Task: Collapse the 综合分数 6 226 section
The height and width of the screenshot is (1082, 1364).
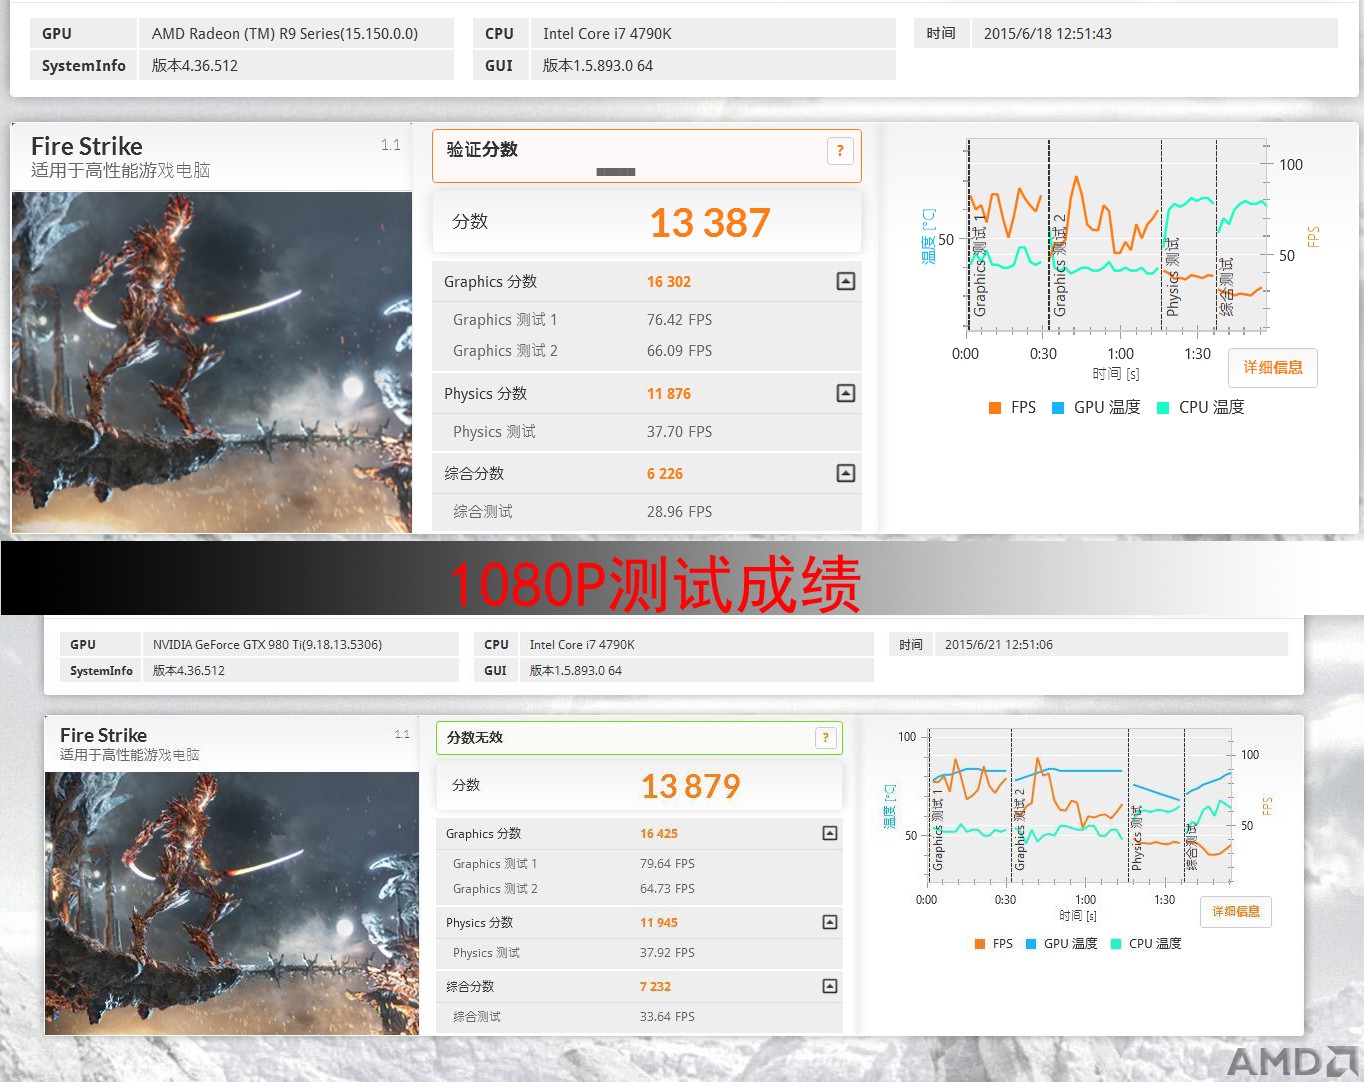Action: click(x=846, y=473)
